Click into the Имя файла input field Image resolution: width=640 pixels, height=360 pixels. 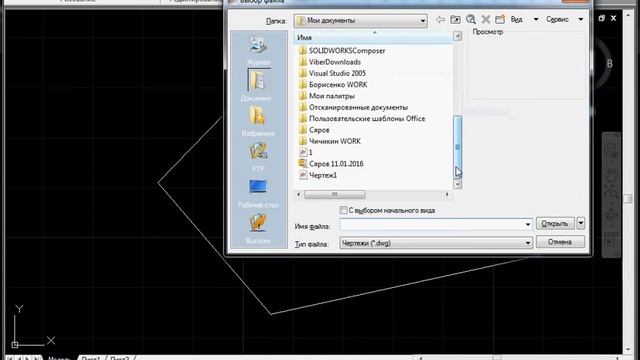431,224
